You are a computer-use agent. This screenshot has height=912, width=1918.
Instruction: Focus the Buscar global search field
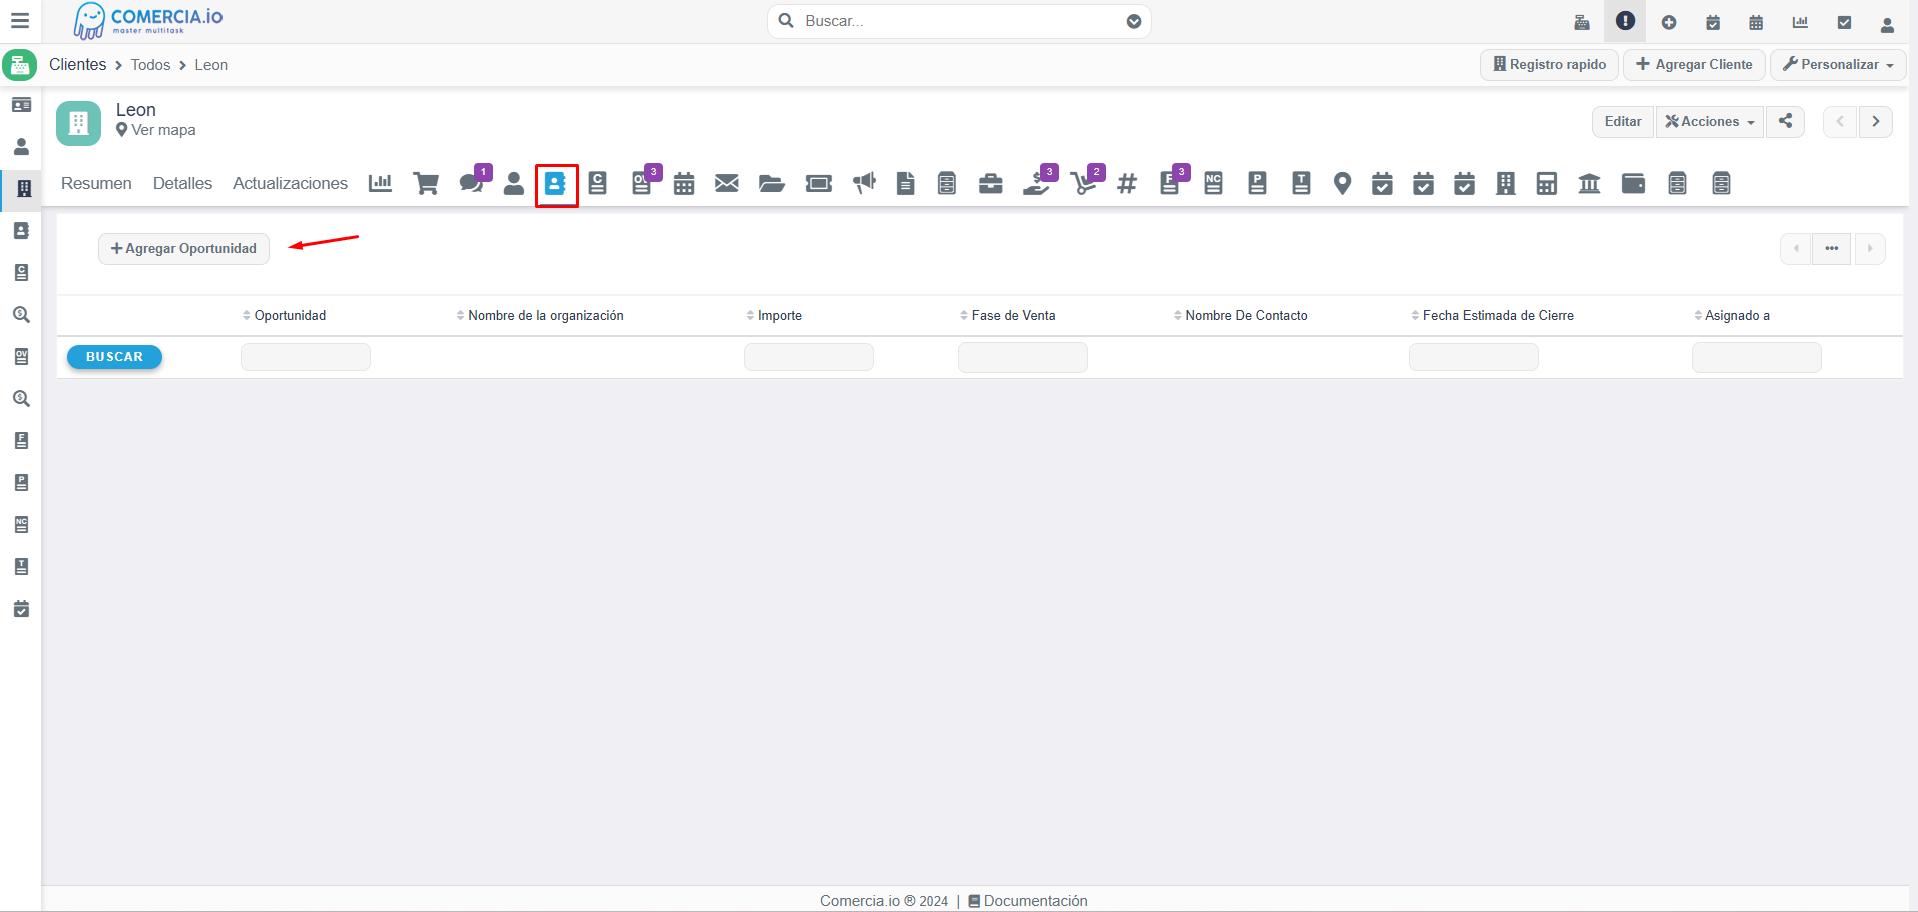pos(959,21)
